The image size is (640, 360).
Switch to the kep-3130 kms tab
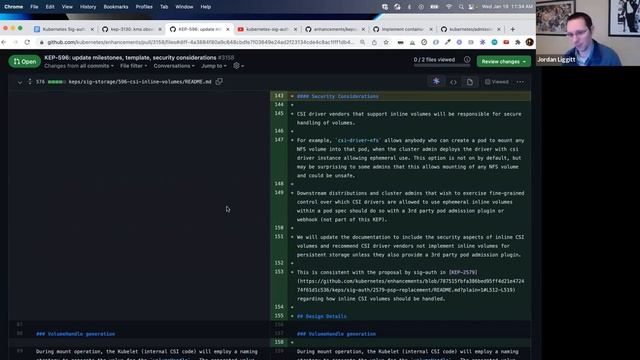(x=131, y=29)
